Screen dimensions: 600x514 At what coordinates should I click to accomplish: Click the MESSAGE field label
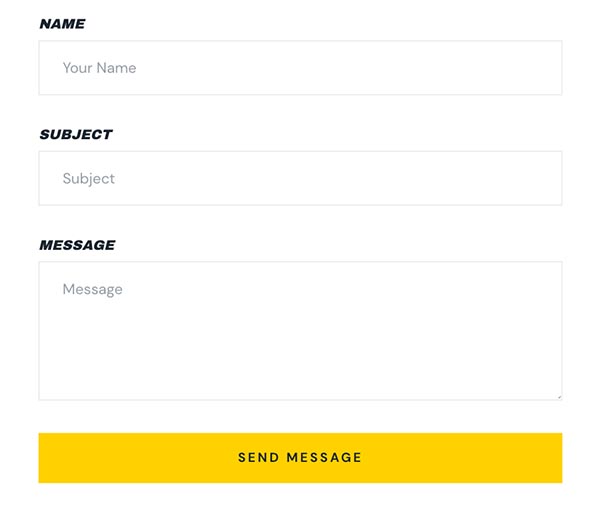[x=77, y=245]
